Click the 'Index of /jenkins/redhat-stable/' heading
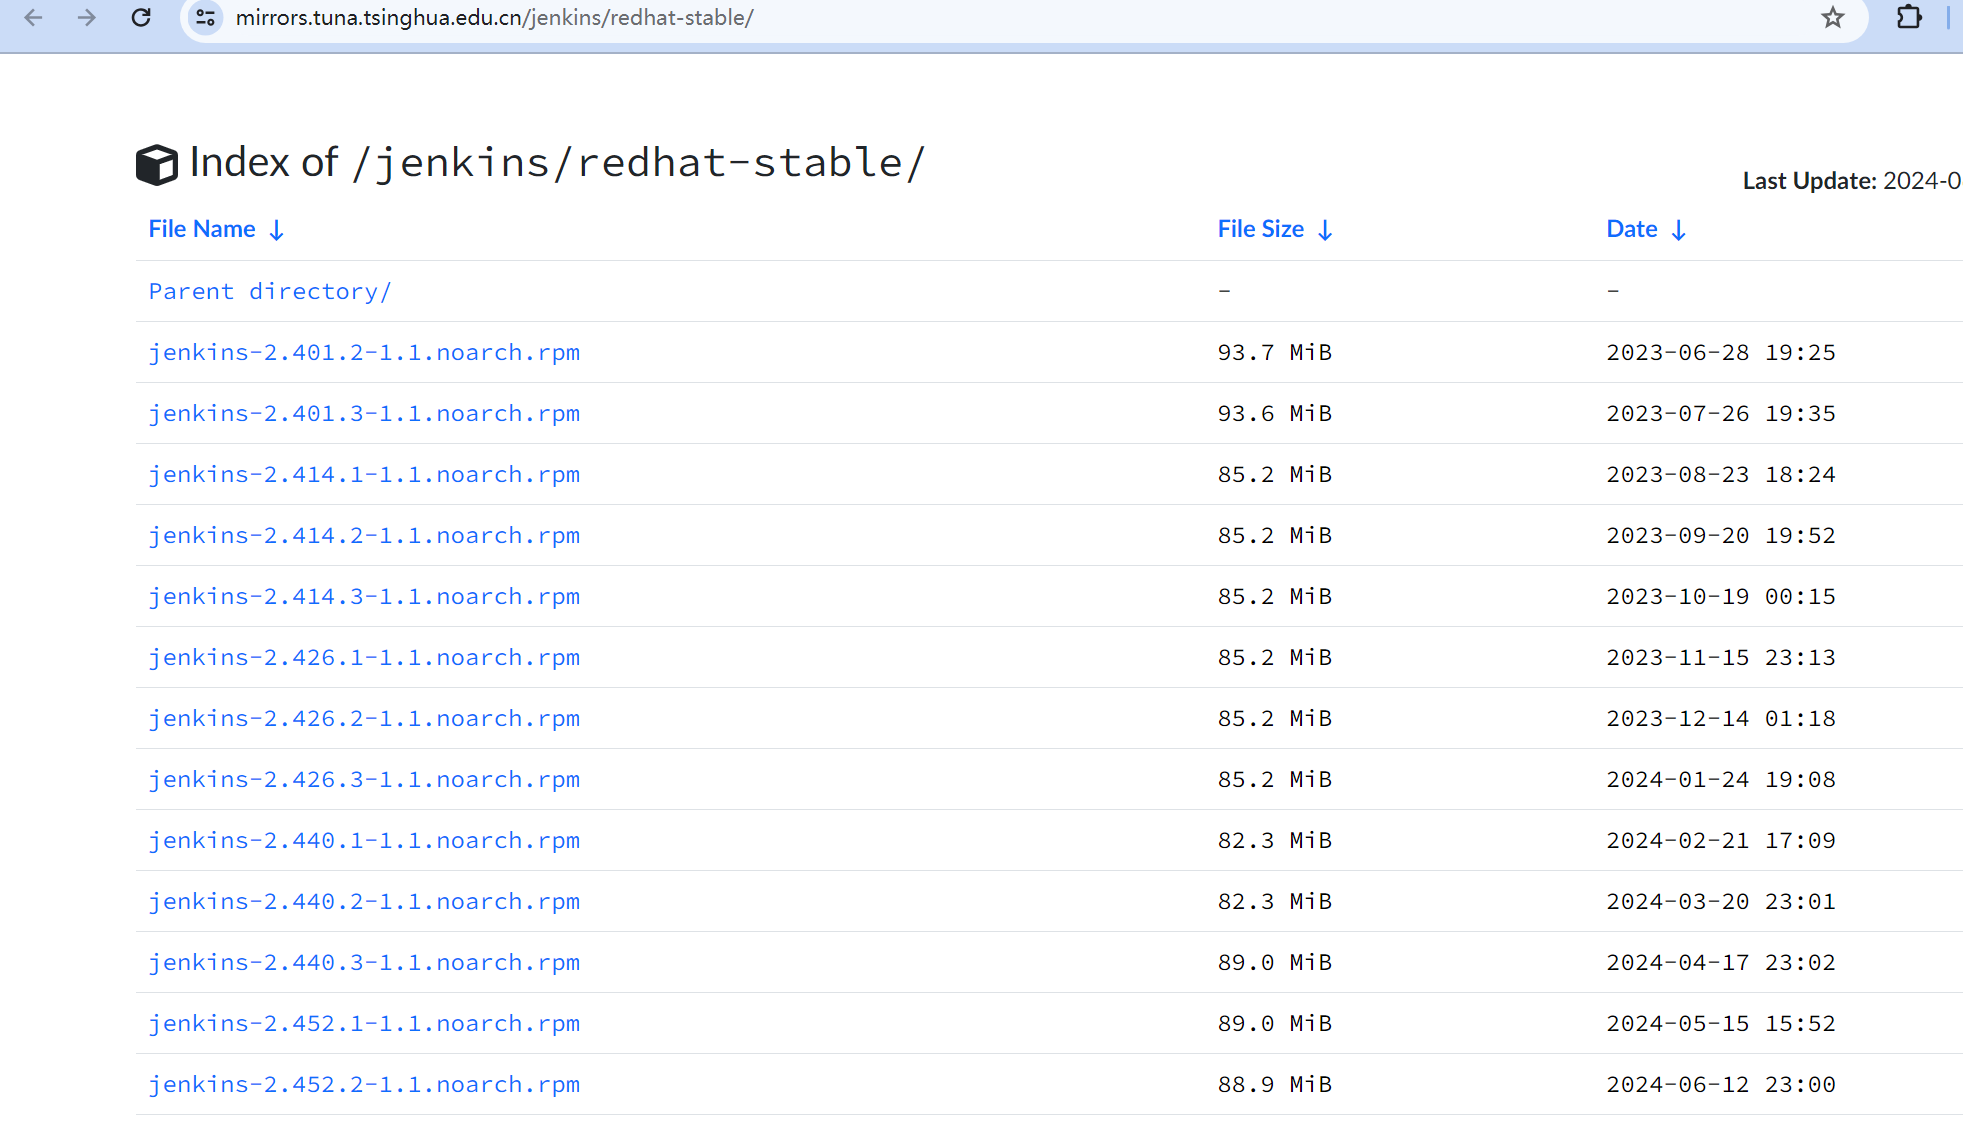The width and height of the screenshot is (1963, 1147). tap(558, 163)
